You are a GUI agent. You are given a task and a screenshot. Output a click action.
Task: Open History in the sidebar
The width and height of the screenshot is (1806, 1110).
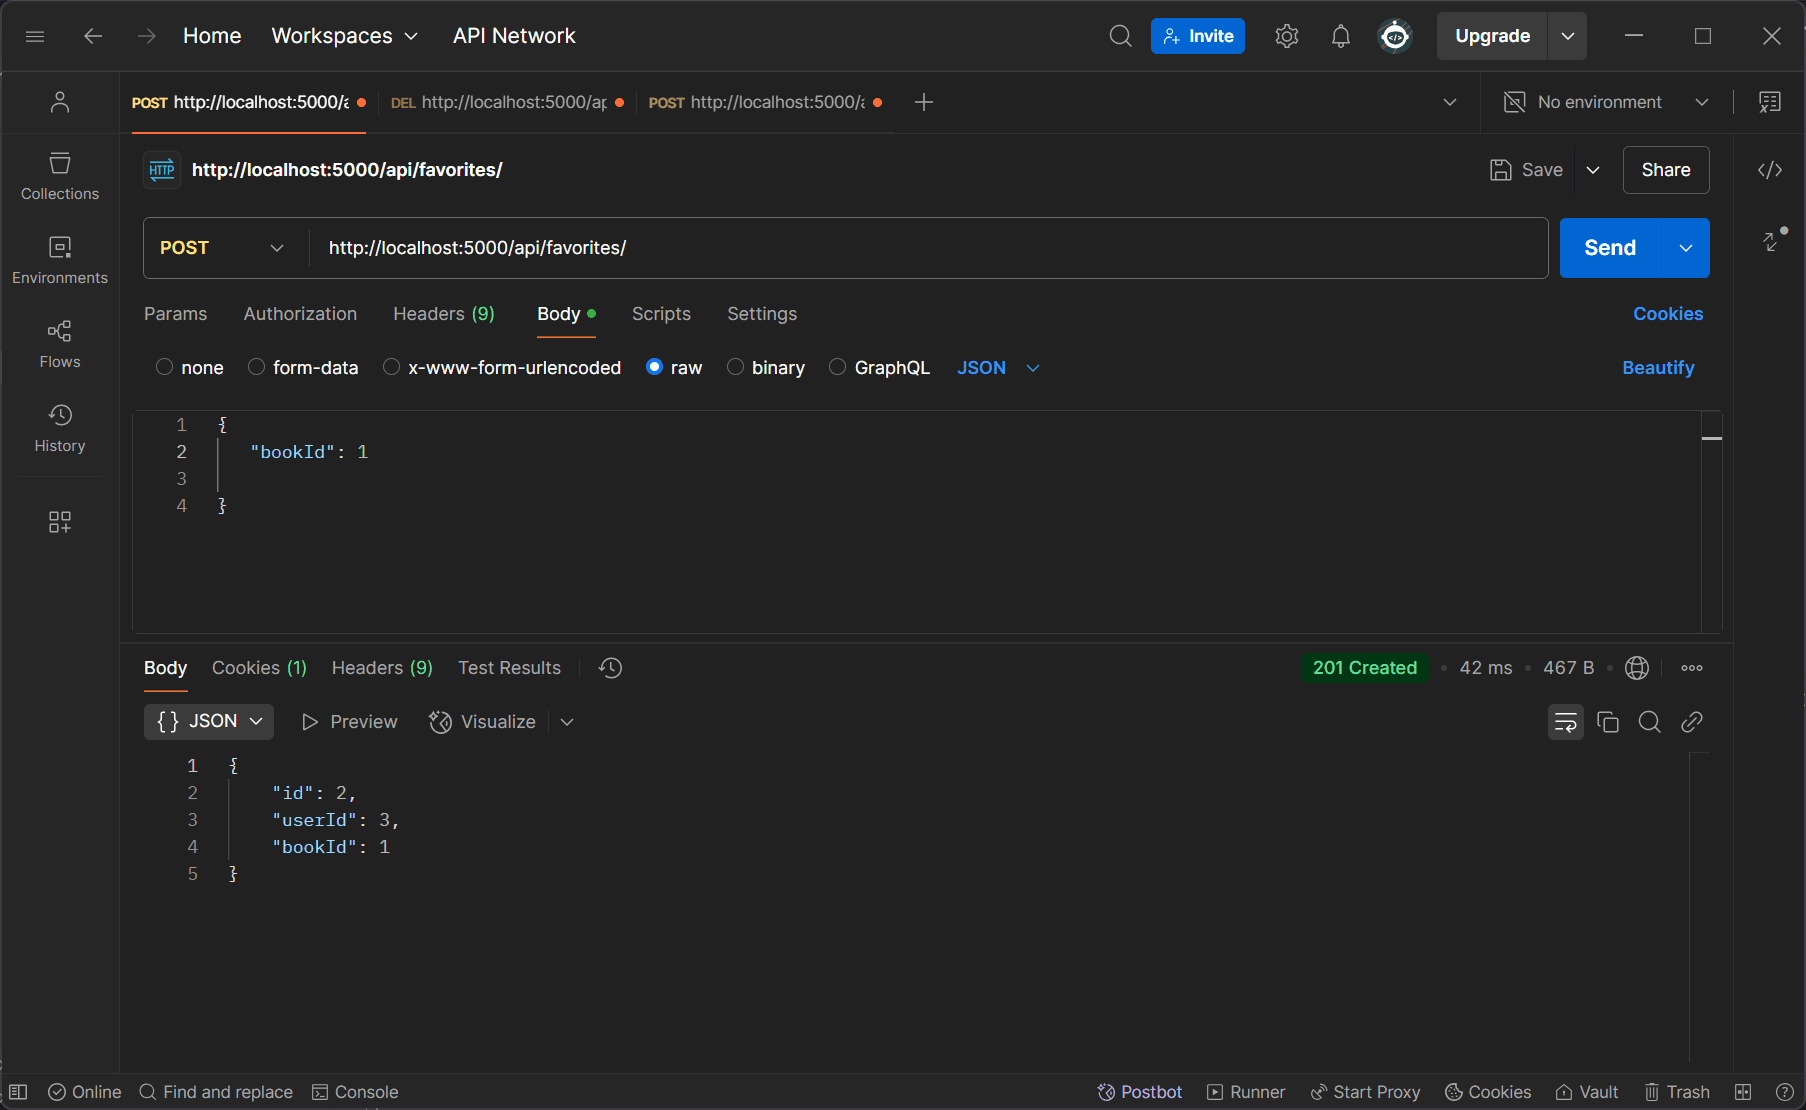pos(60,428)
